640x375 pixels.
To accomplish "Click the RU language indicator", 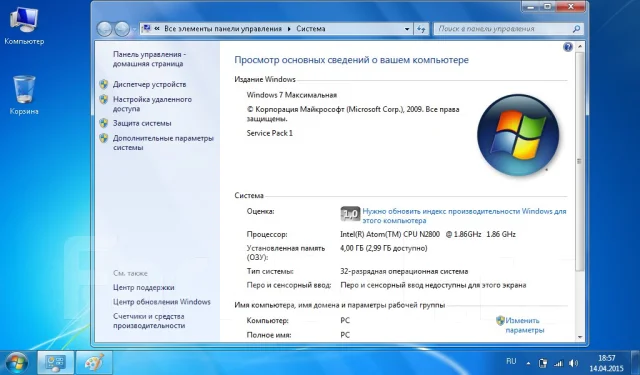I will pyautogui.click(x=511, y=362).
